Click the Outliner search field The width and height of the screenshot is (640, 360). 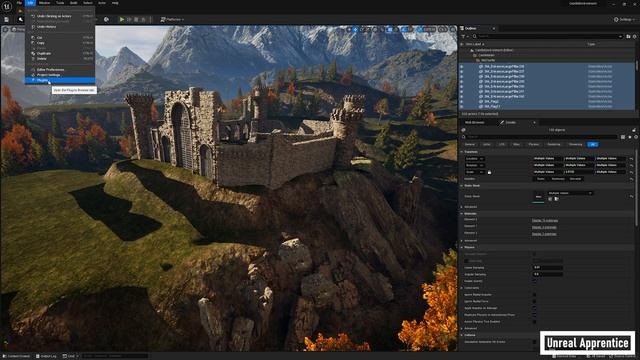point(548,36)
